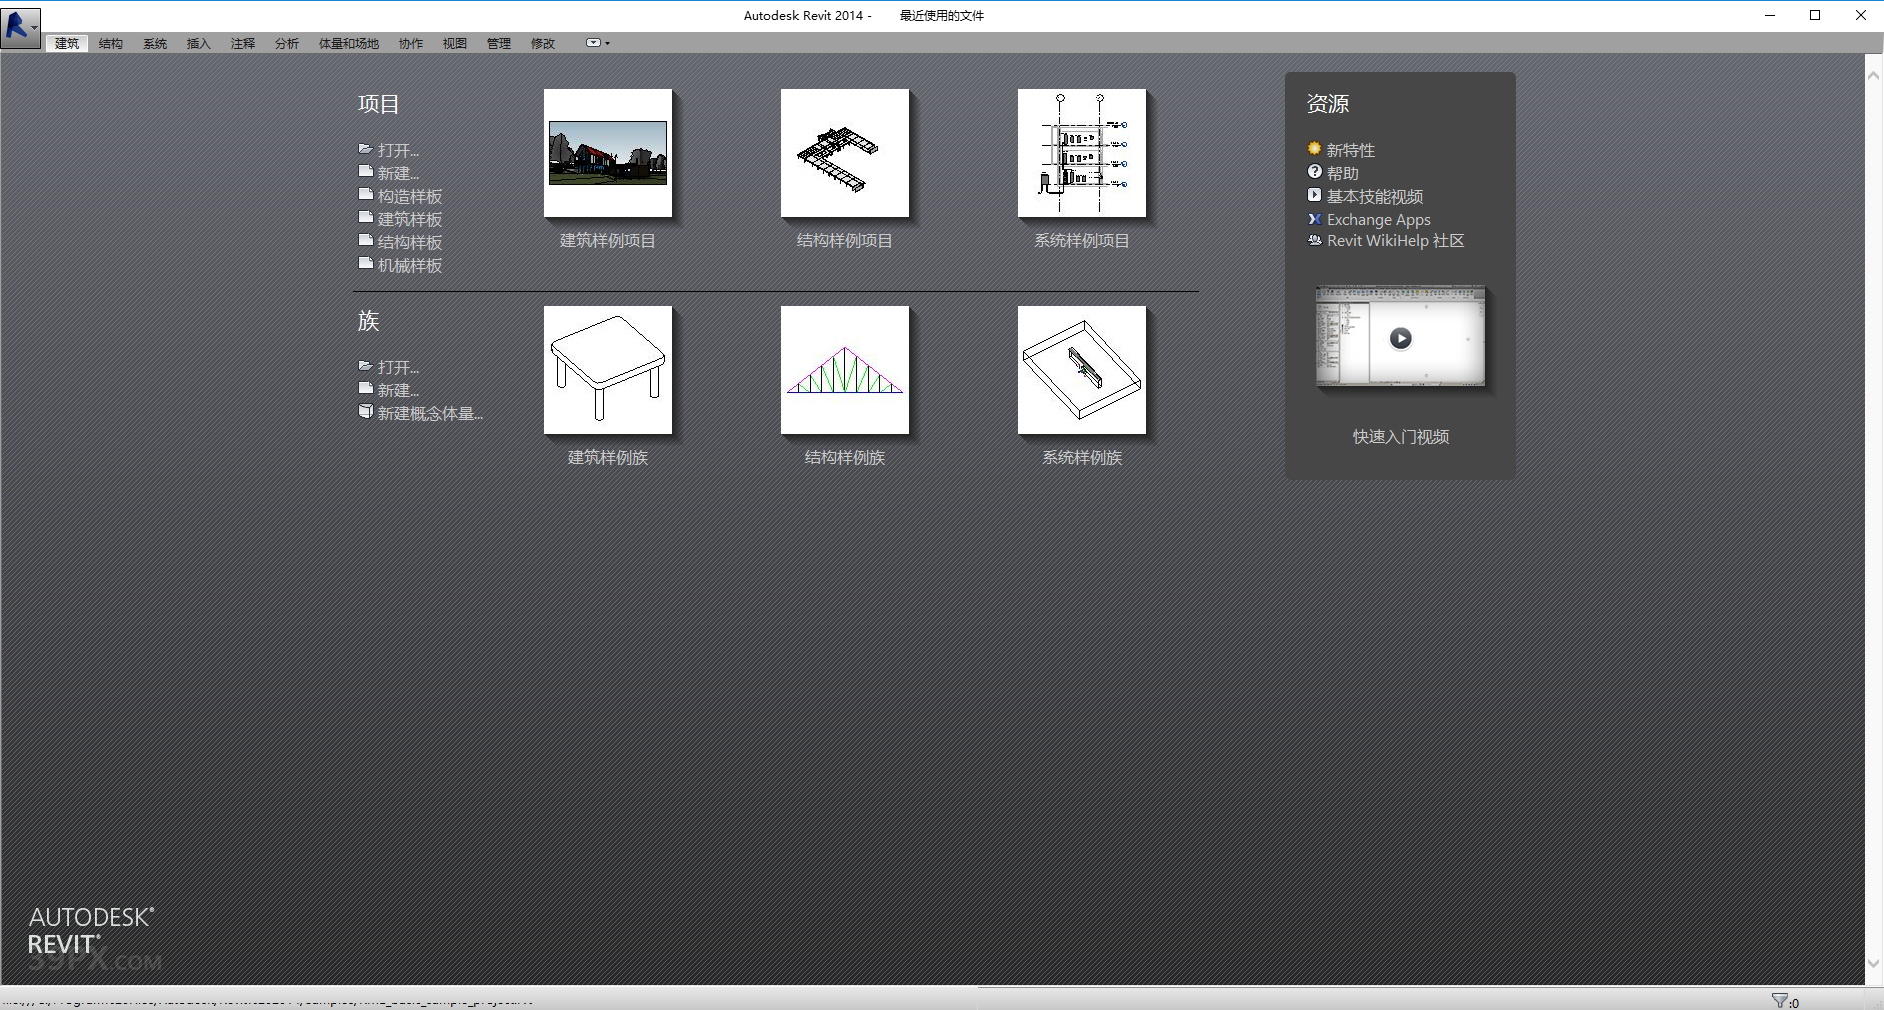Viewport: 1884px width, 1010px height.
Task: Open the 建筑样例项目 thumbnail
Action: 608,153
